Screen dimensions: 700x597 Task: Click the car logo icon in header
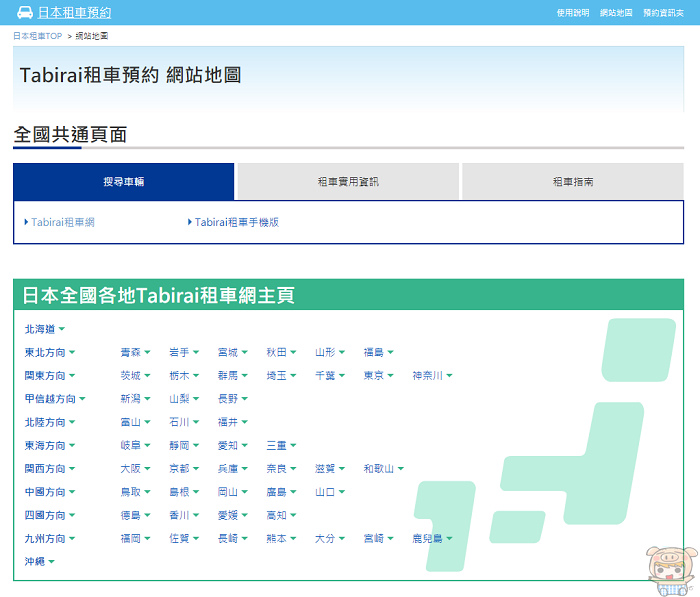25,13
